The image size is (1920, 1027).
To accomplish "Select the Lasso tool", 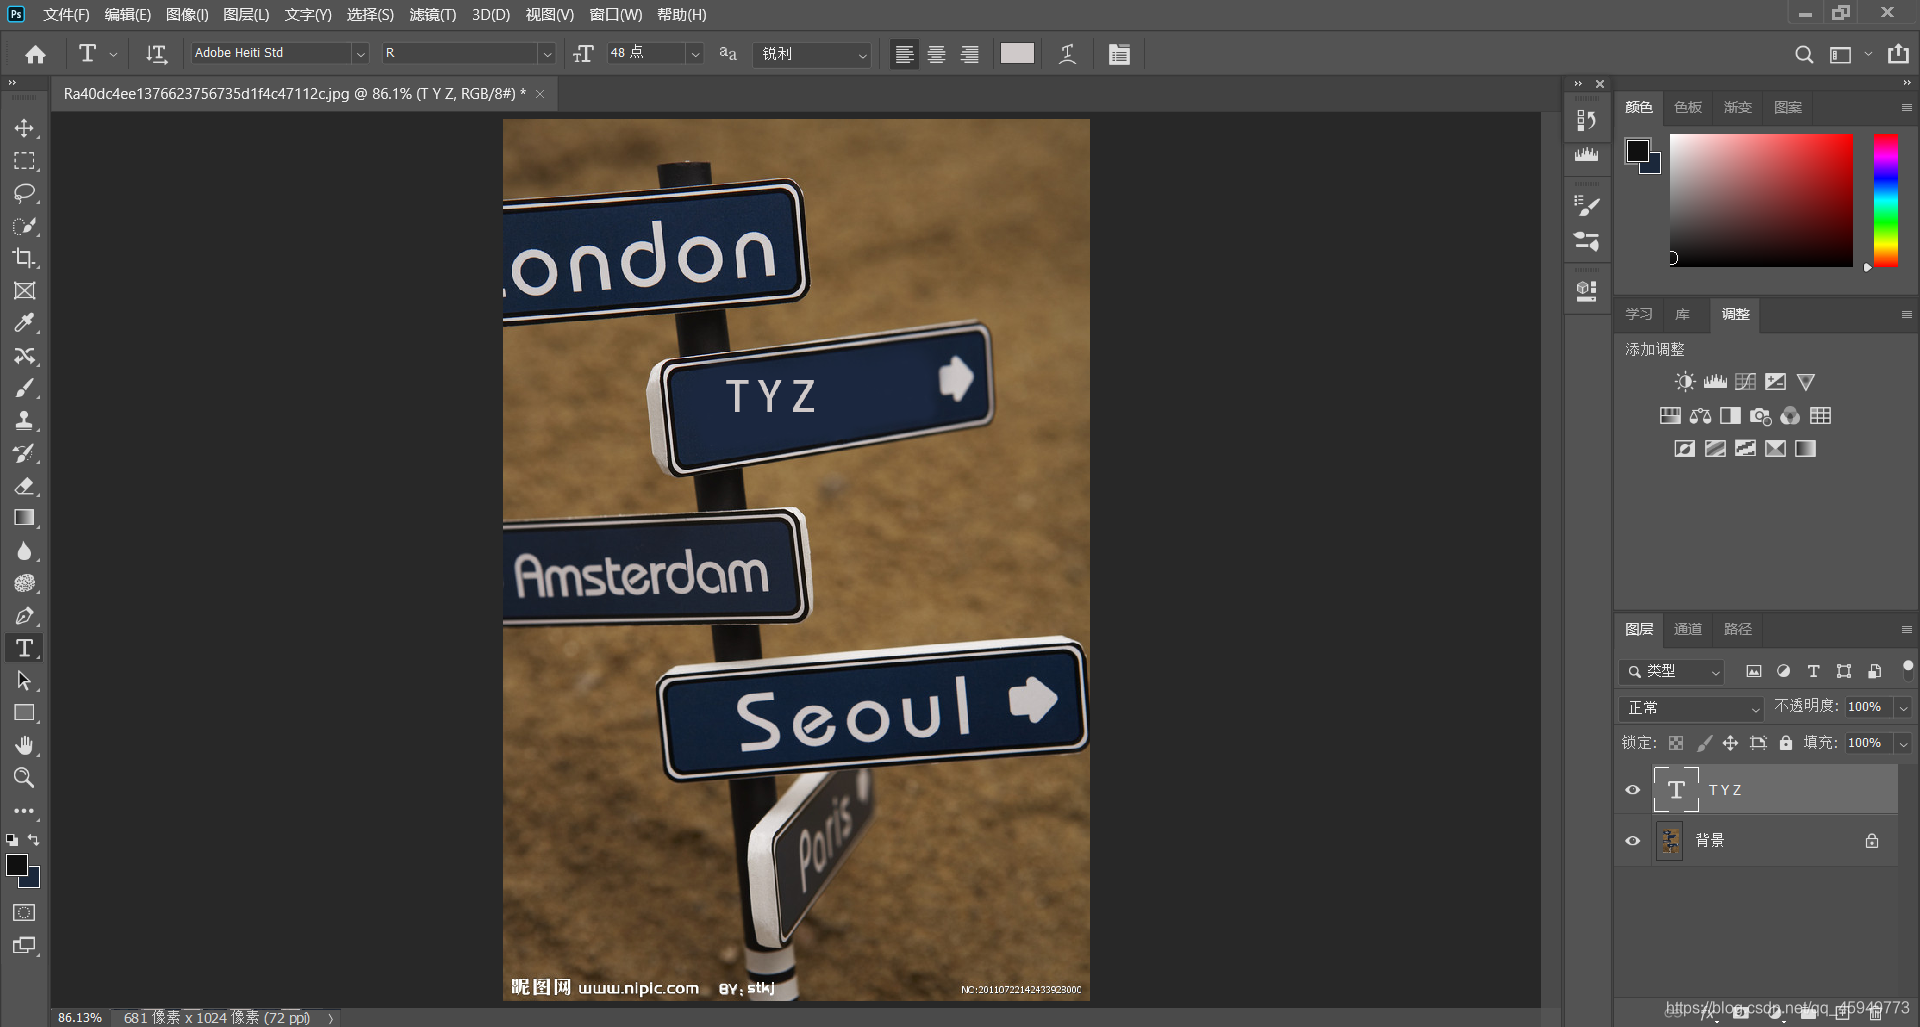I will pos(24,193).
